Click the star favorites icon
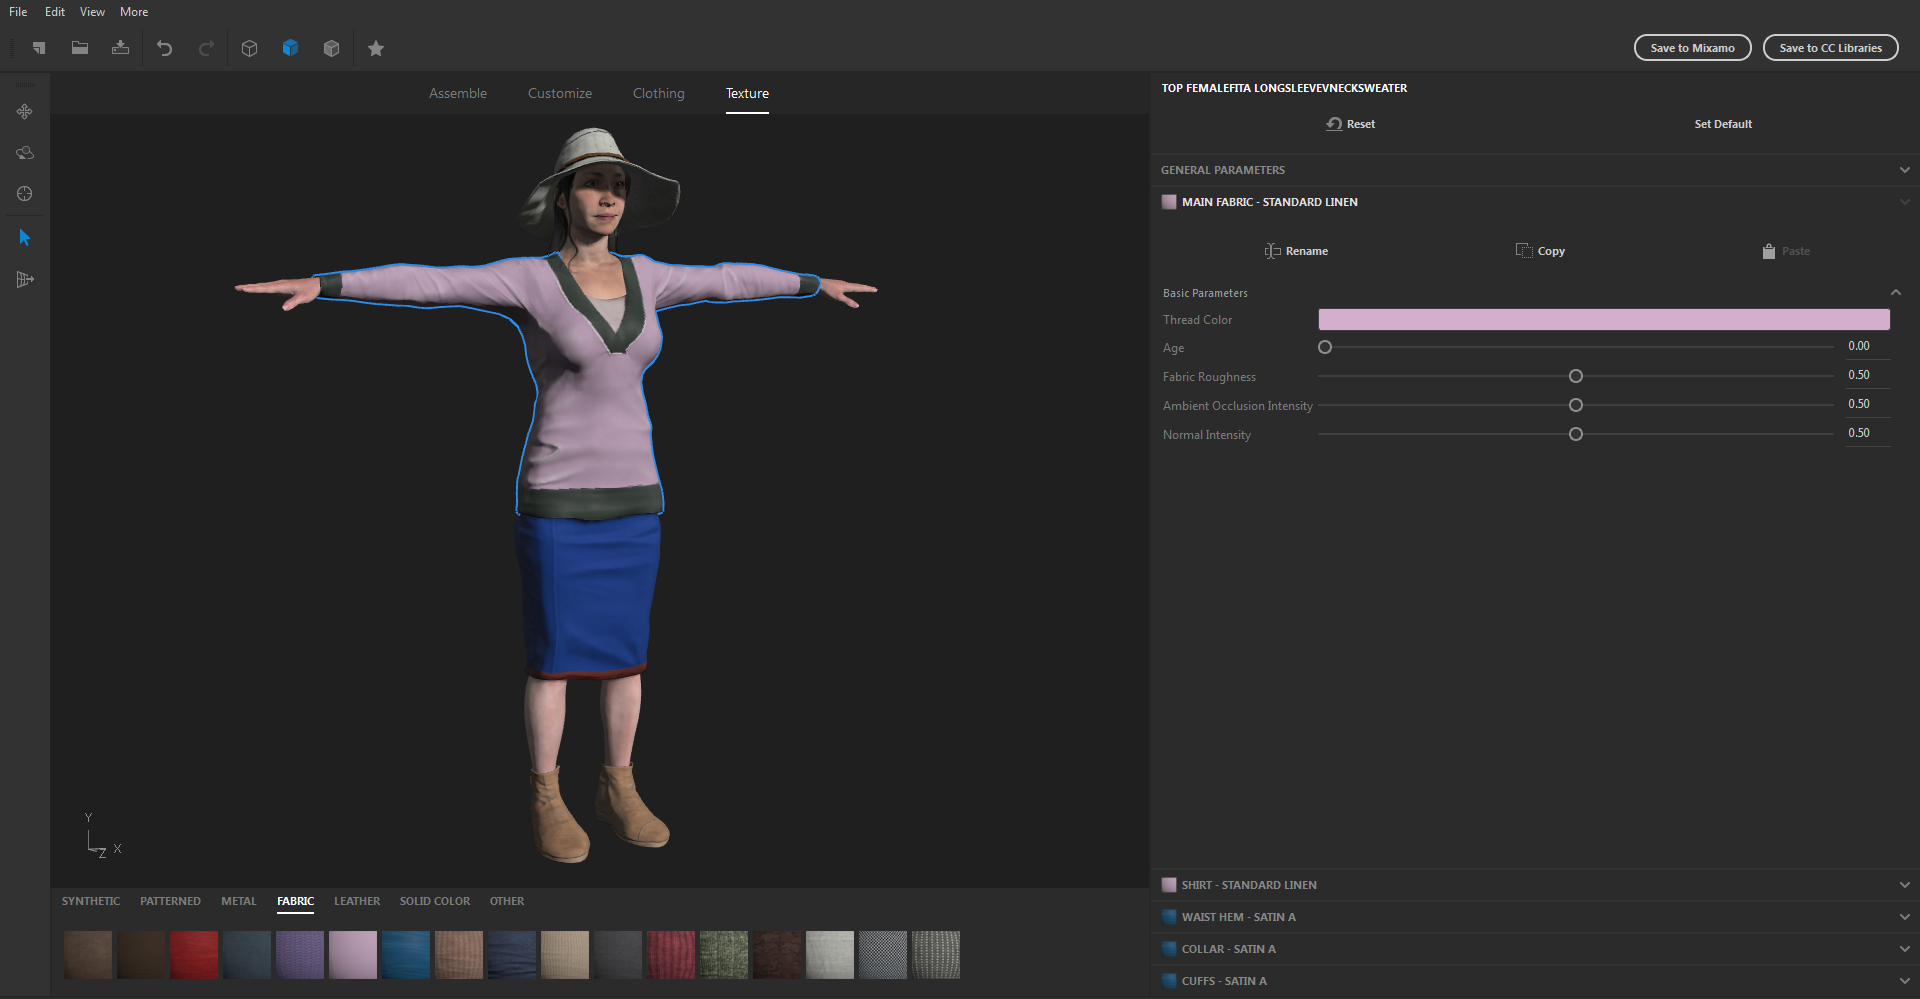This screenshot has width=1920, height=999. pos(376,47)
